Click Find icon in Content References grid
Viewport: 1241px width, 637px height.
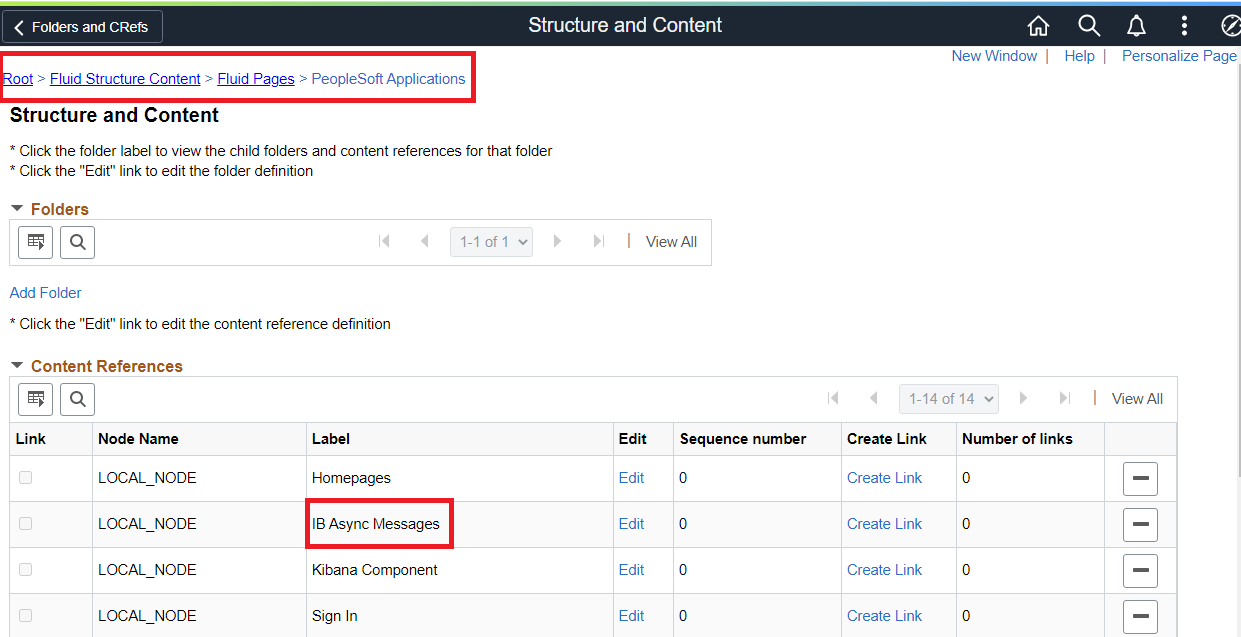[77, 399]
